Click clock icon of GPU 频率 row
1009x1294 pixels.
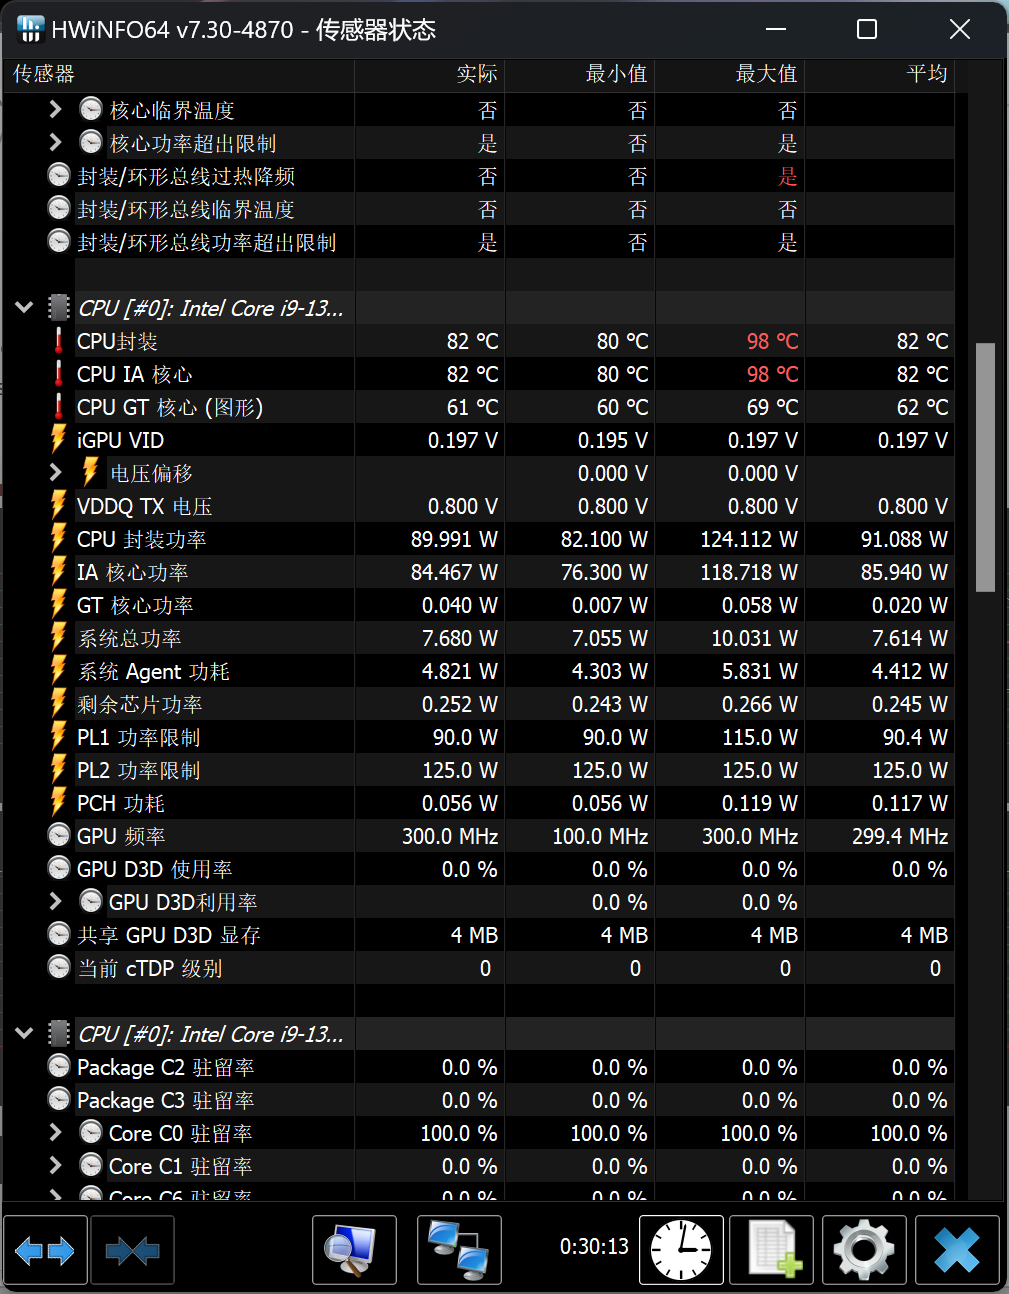[59, 836]
